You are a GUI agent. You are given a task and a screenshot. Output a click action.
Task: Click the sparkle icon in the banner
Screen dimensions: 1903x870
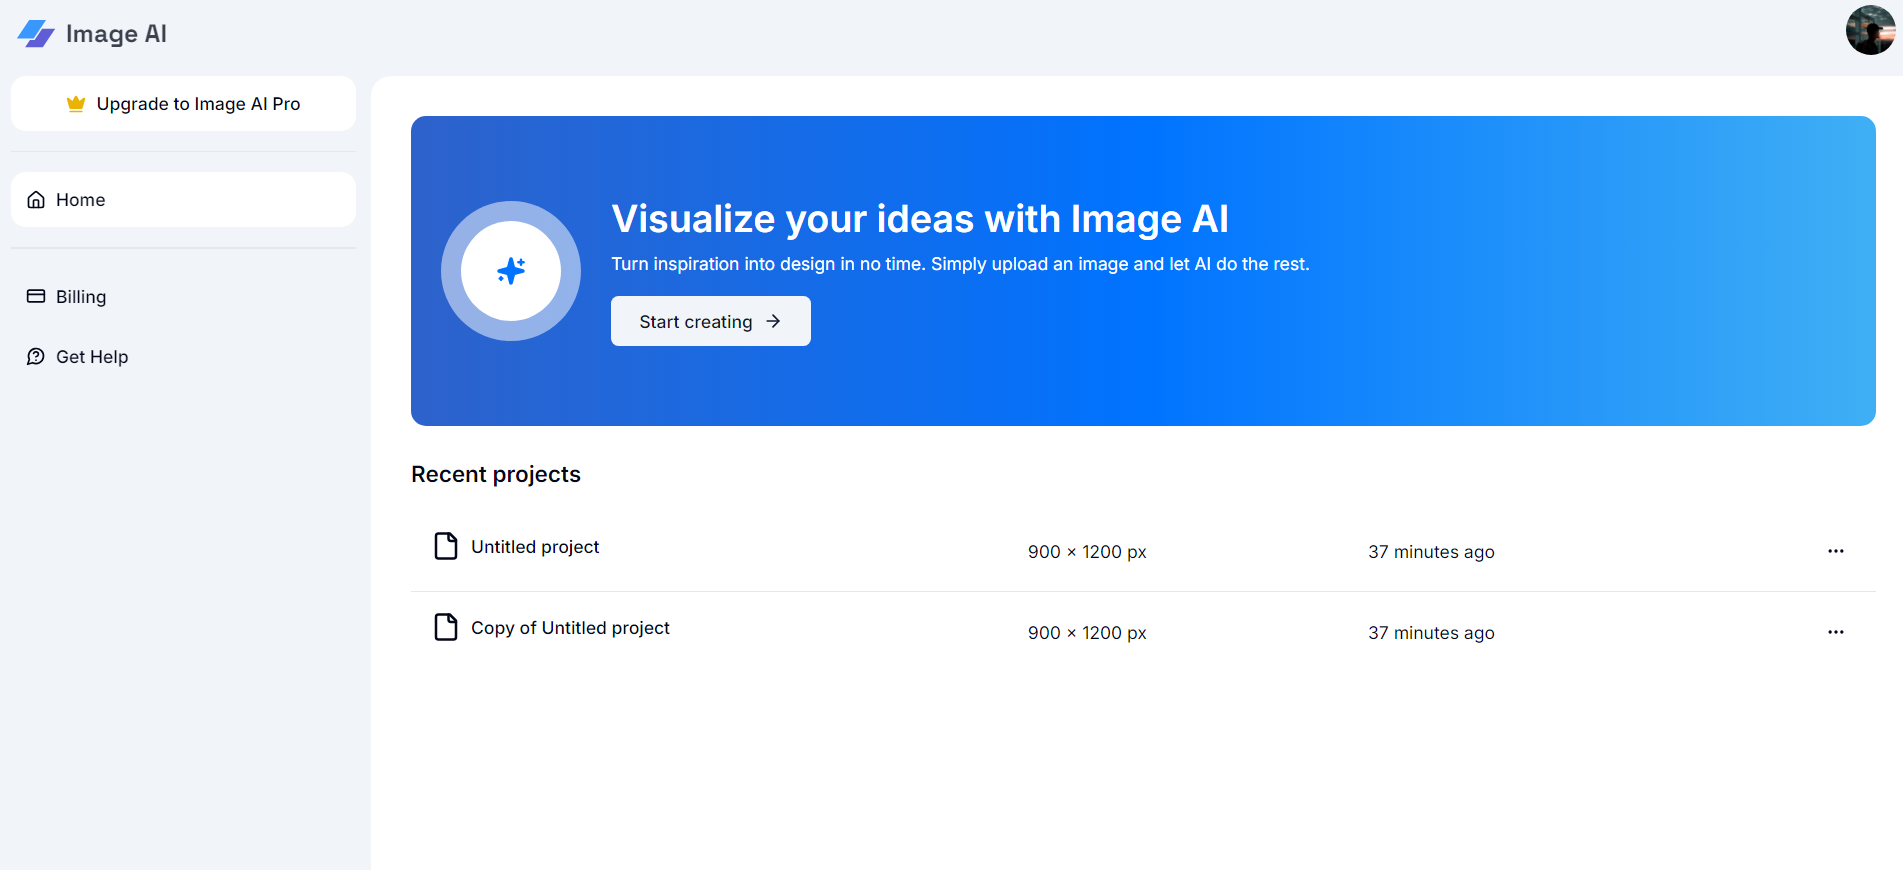(x=511, y=271)
